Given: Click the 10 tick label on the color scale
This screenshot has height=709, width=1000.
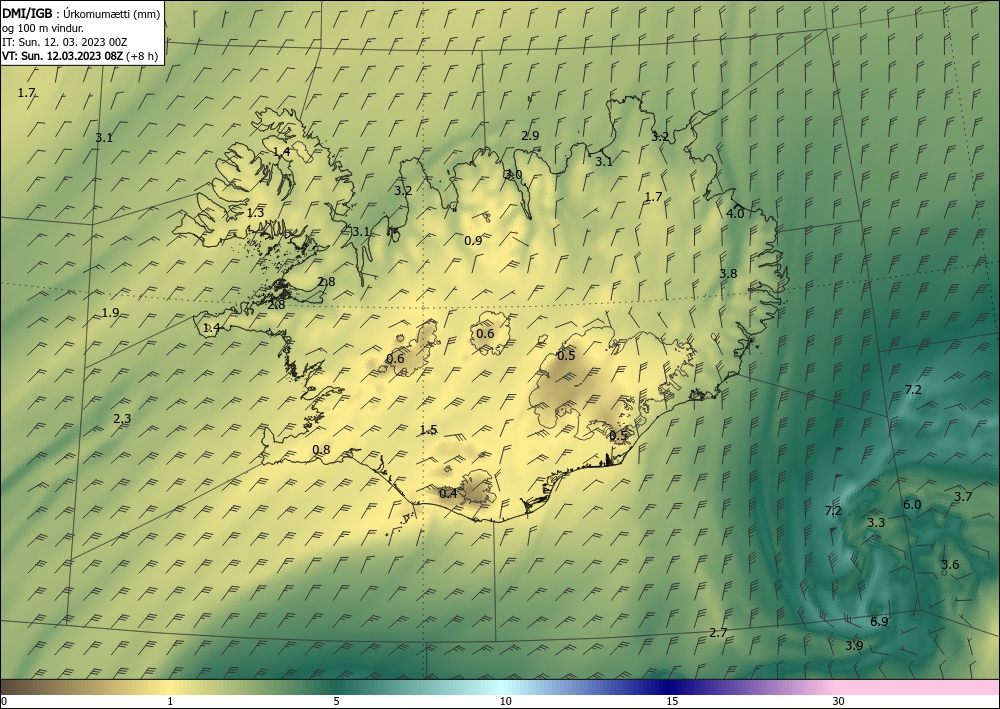Looking at the screenshot, I should tap(506, 702).
